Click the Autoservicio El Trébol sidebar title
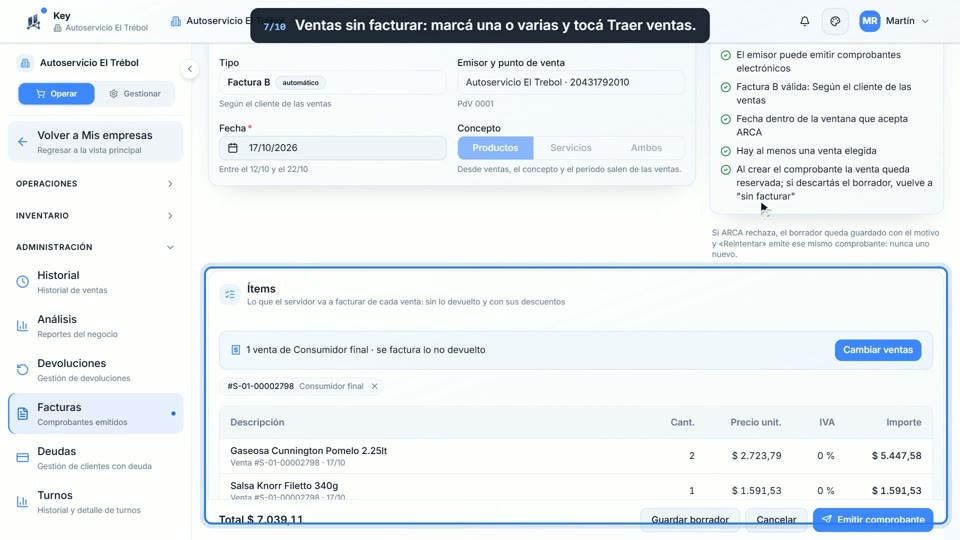The width and height of the screenshot is (960, 540). pyautogui.click(x=89, y=62)
